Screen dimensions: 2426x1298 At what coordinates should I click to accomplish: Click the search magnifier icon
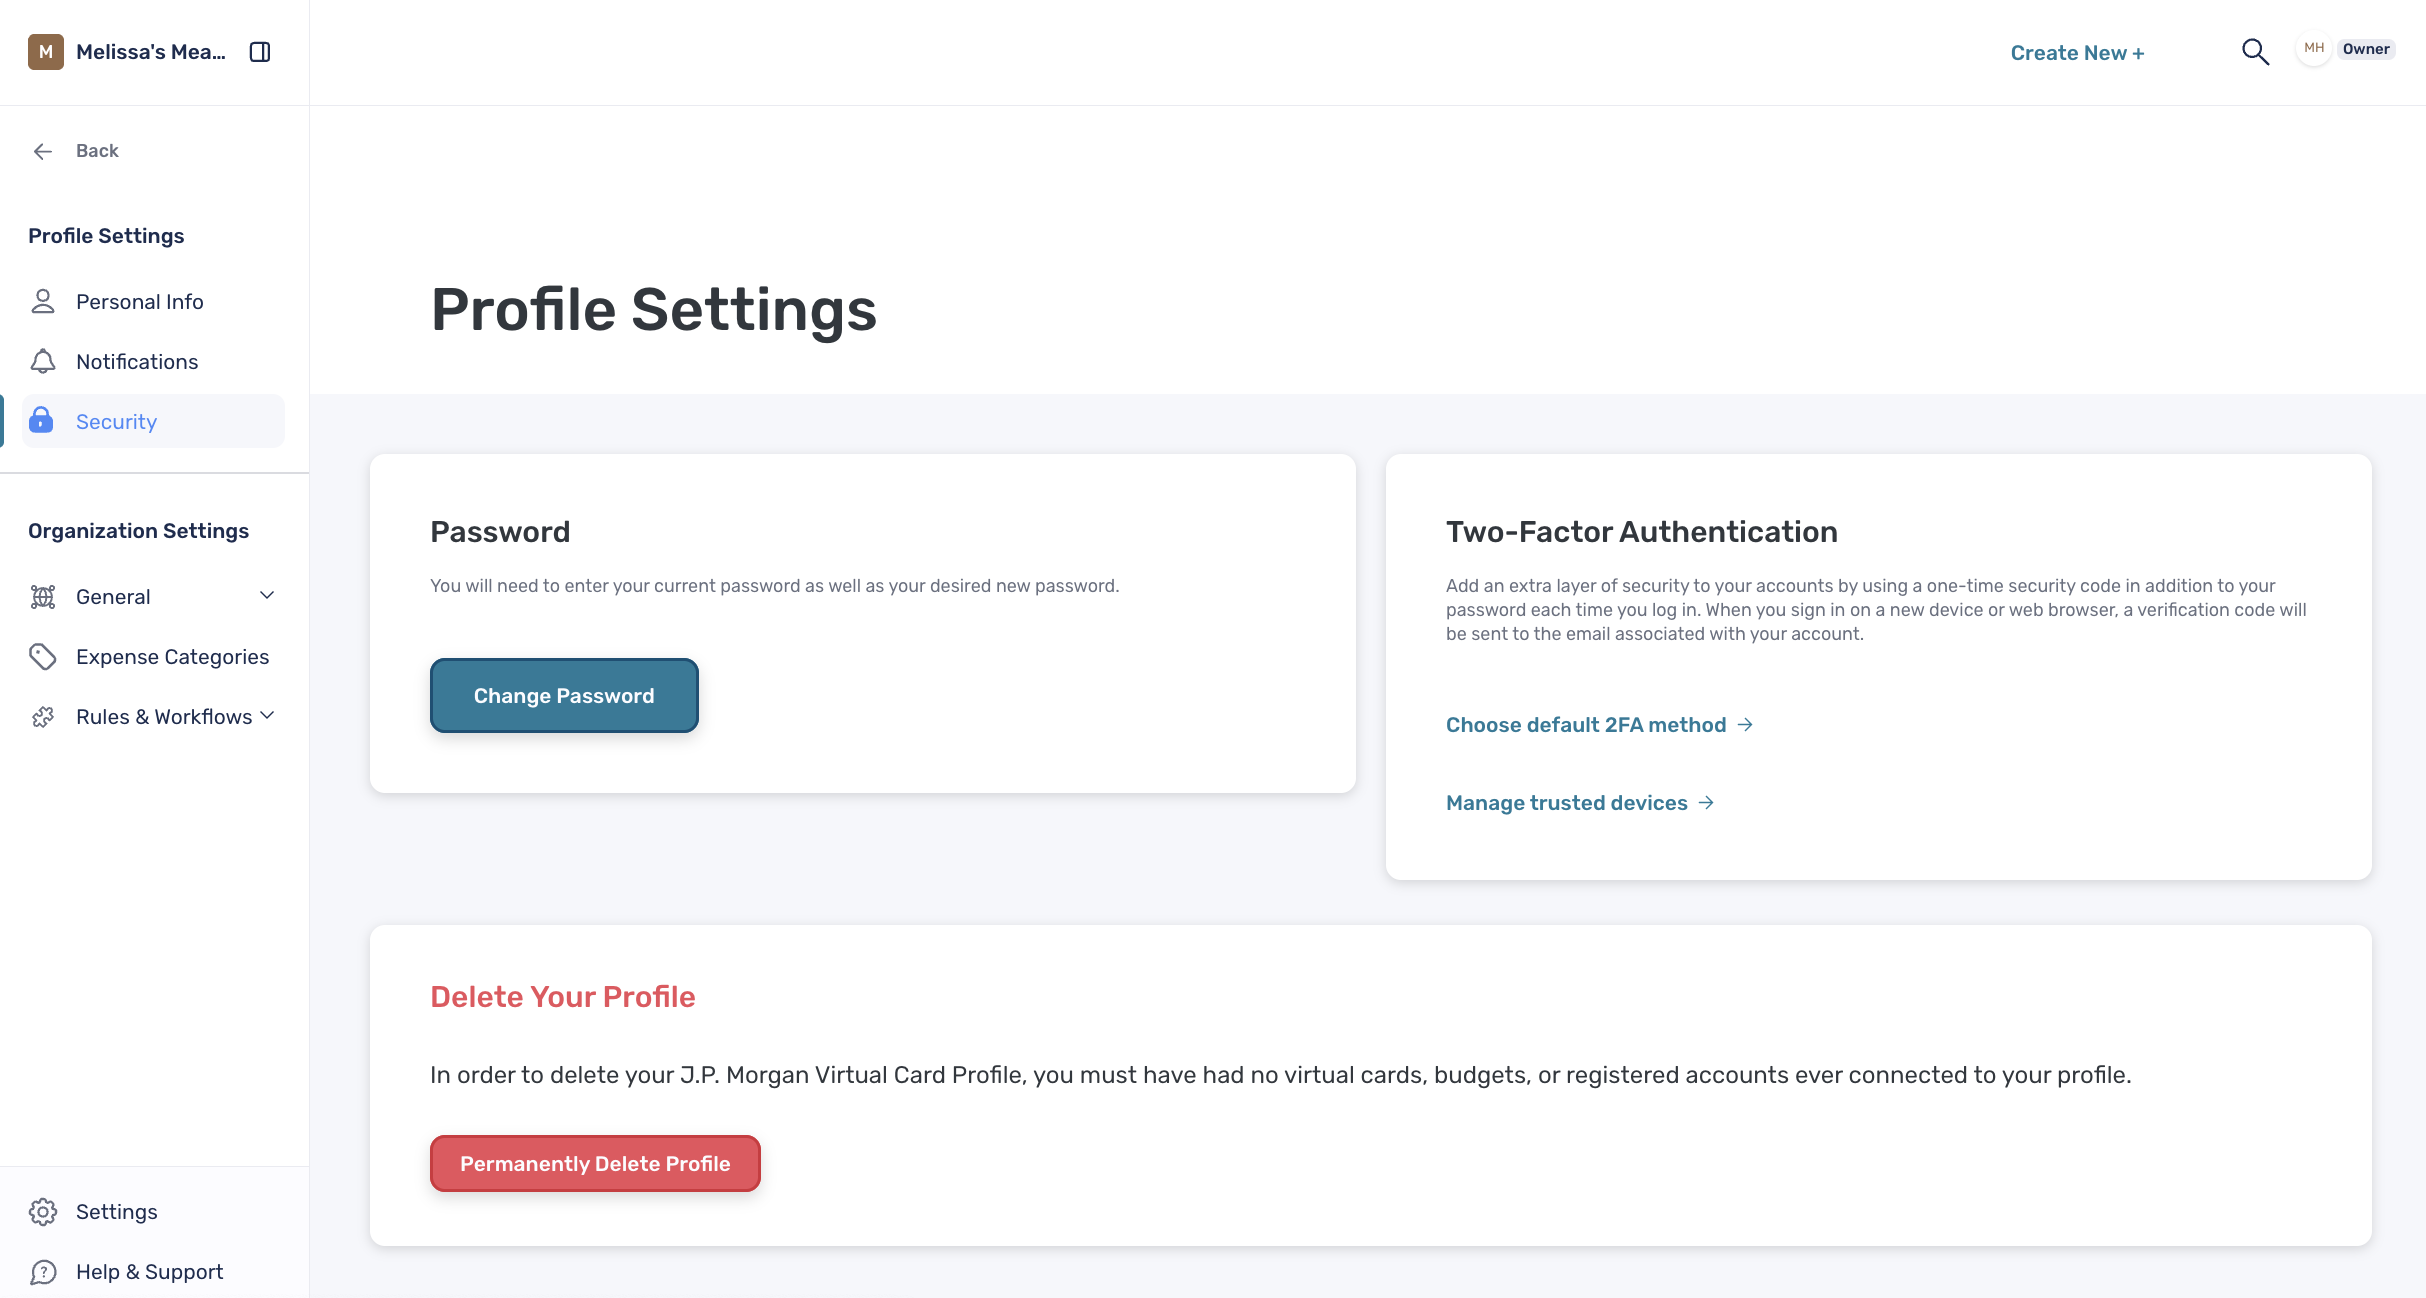tap(2255, 52)
